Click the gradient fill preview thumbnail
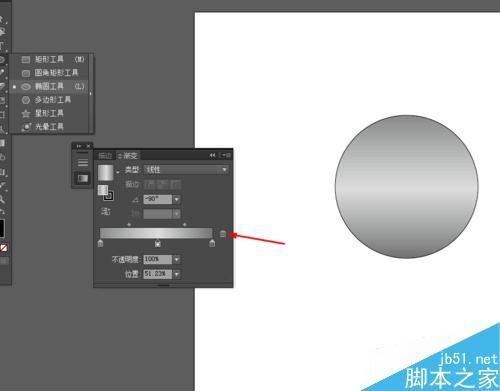 [x=106, y=172]
